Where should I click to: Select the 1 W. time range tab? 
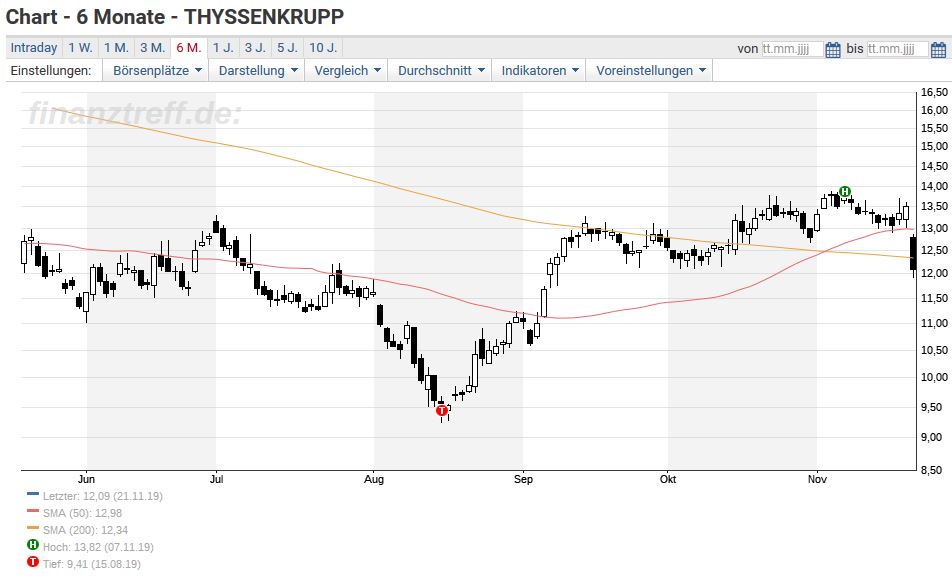coord(80,48)
